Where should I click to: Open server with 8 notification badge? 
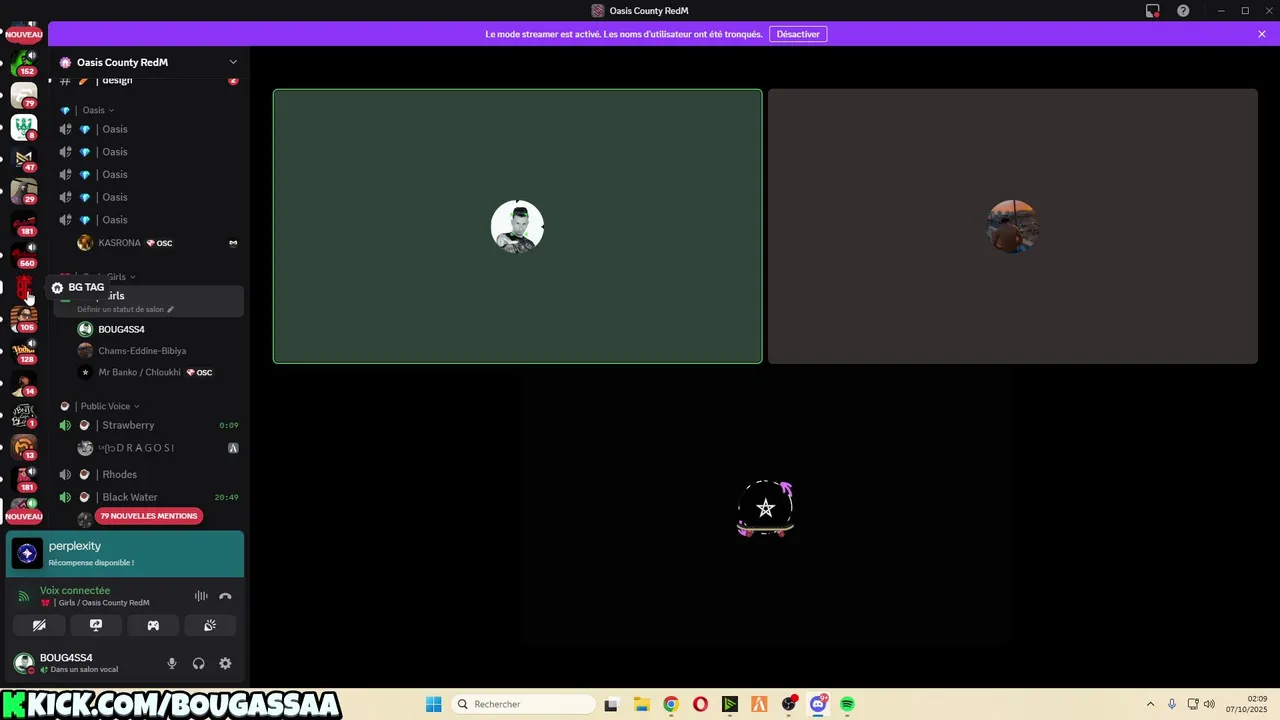coord(24,127)
